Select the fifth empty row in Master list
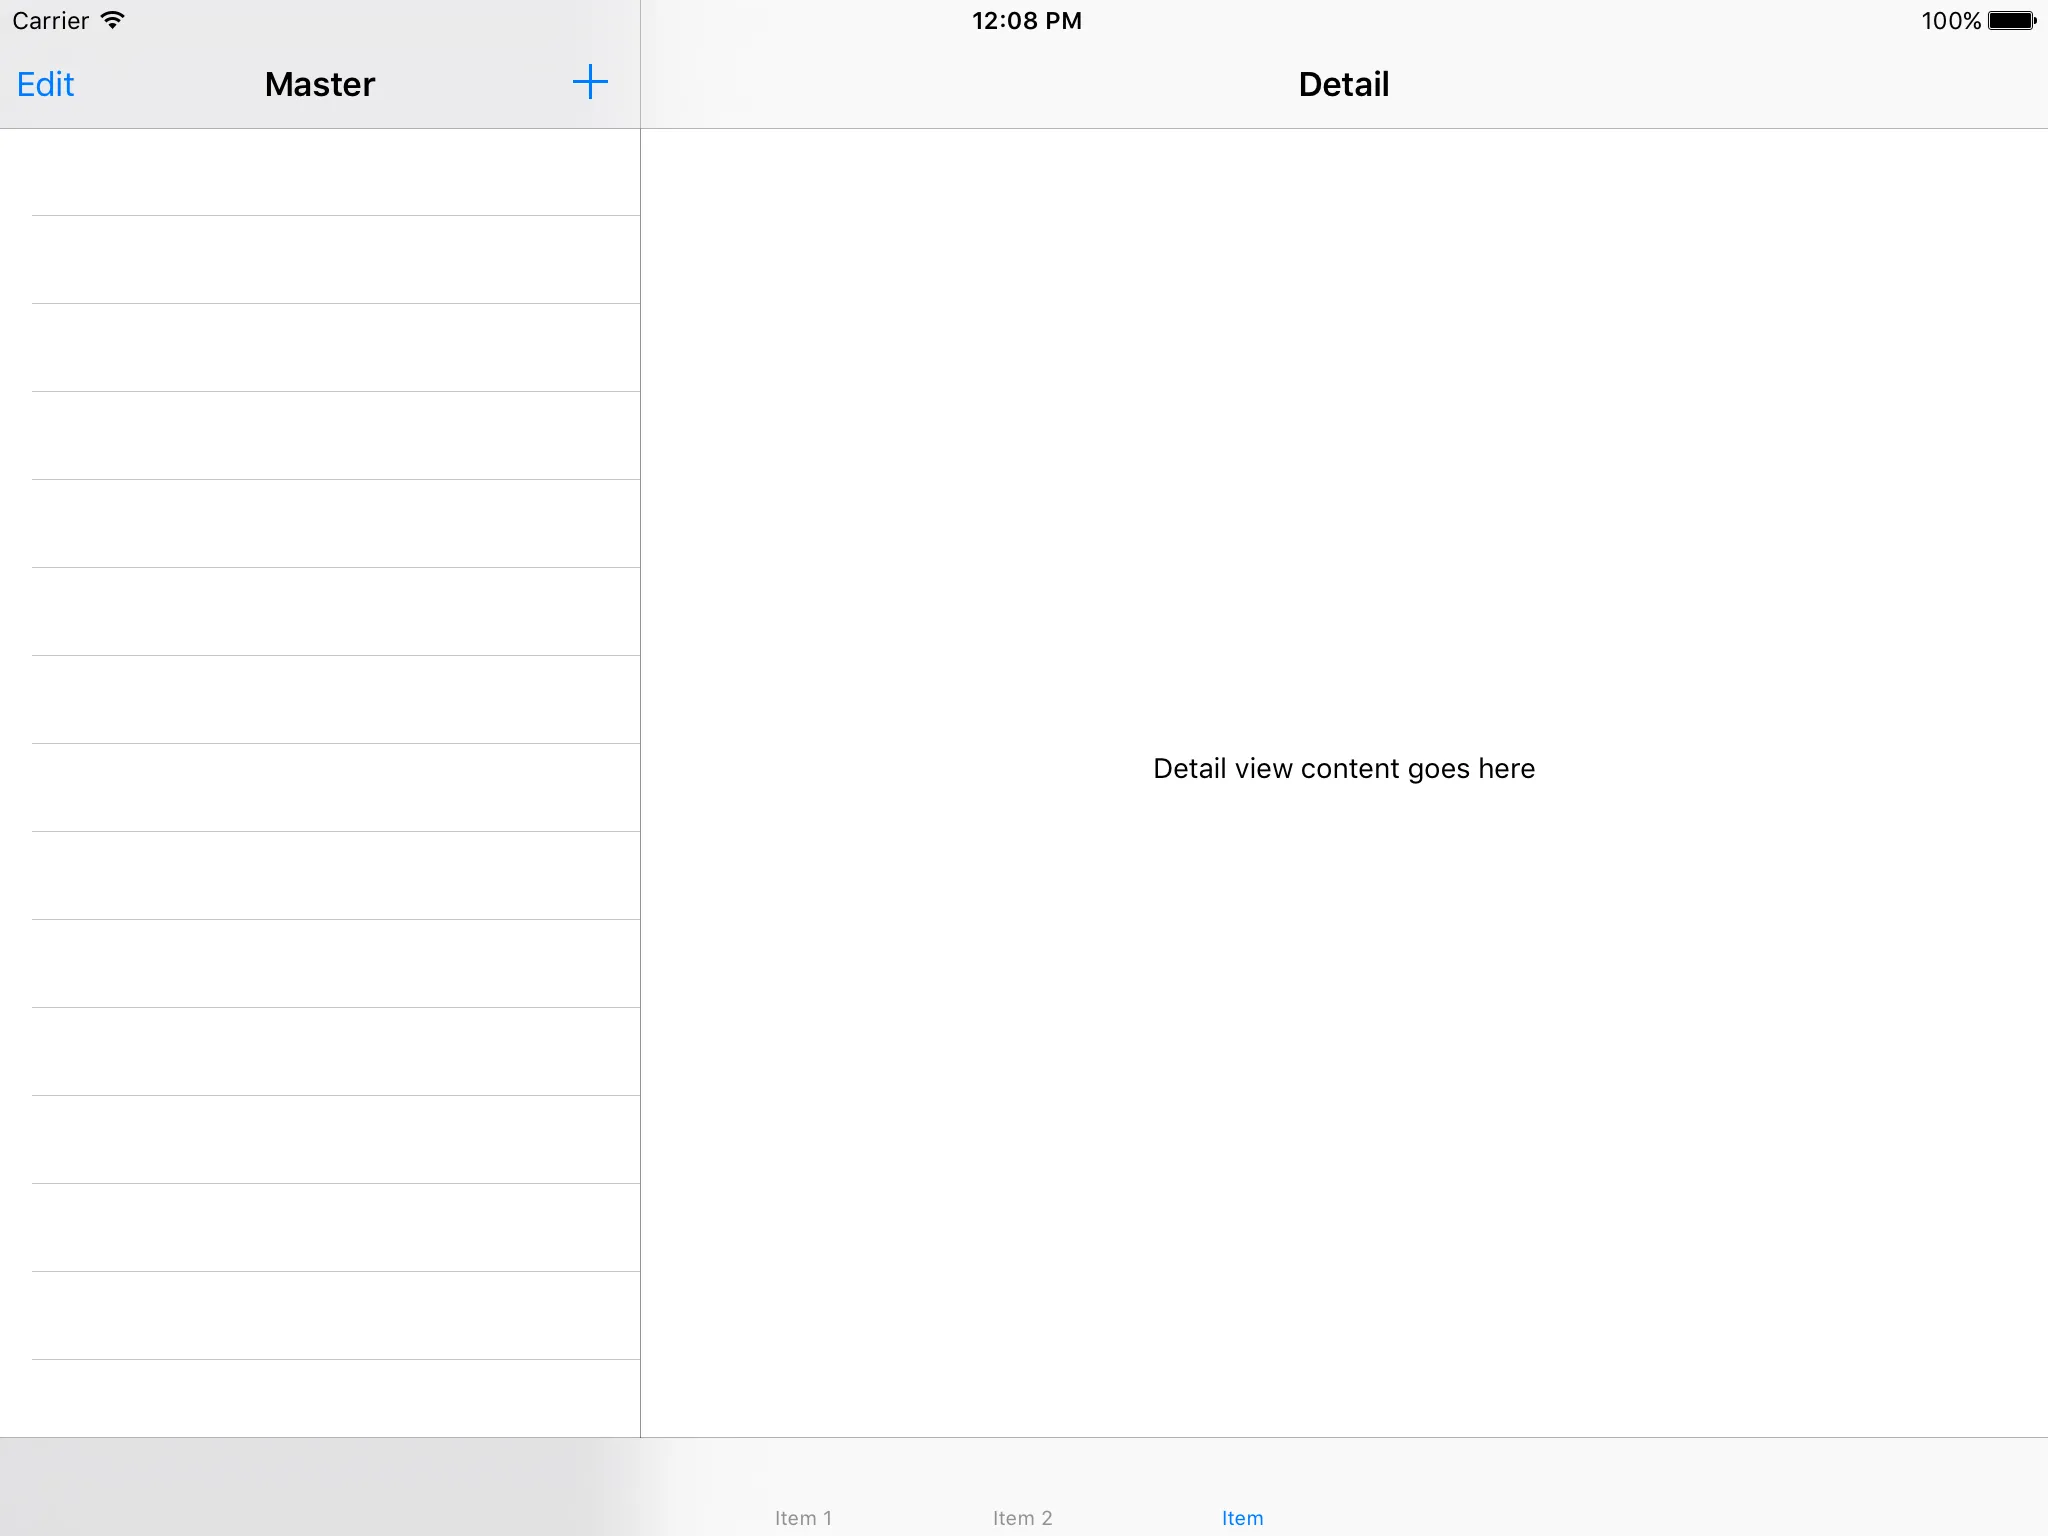The width and height of the screenshot is (2048, 1536). pyautogui.click(x=320, y=524)
